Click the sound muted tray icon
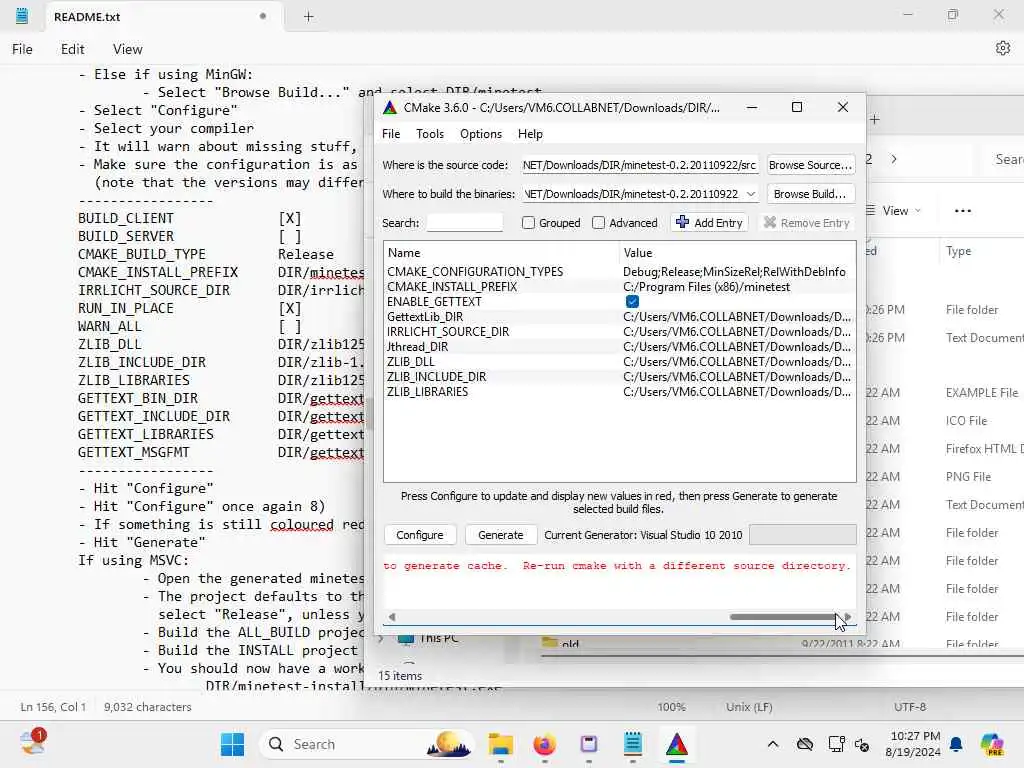Viewport: 1024px width, 768px height. 862,744
